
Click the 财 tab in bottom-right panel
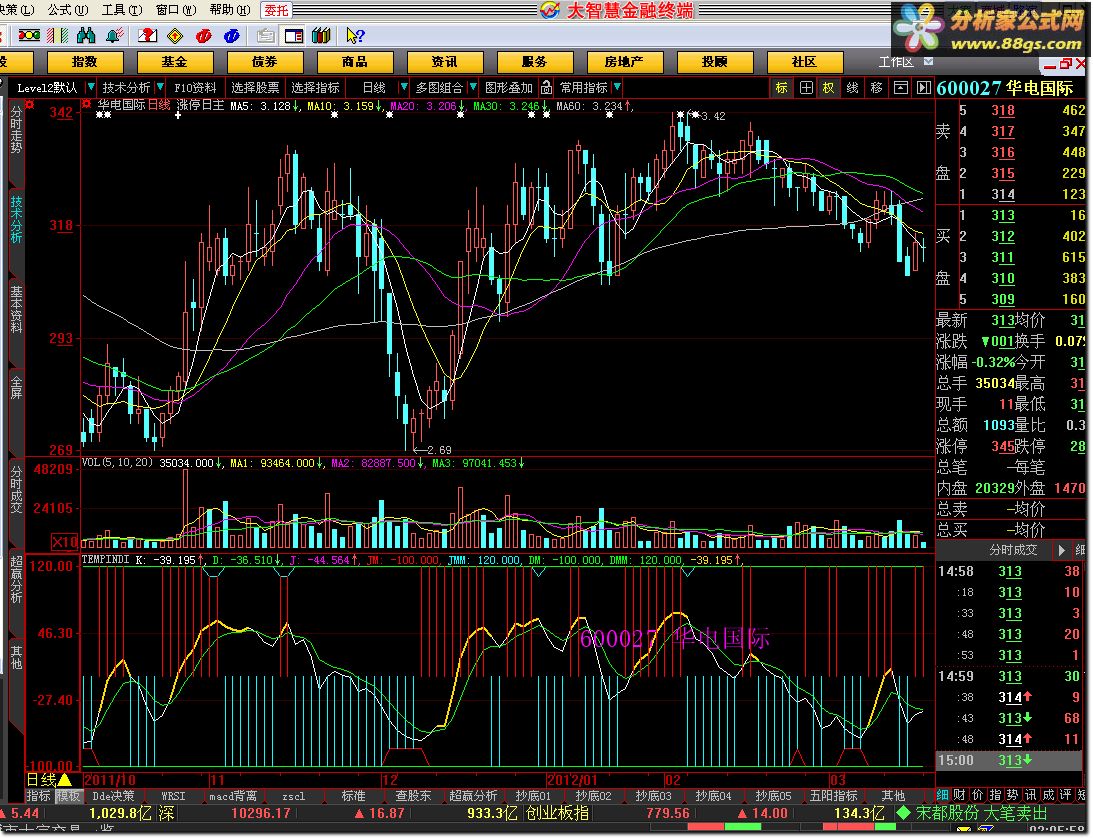coord(959,795)
